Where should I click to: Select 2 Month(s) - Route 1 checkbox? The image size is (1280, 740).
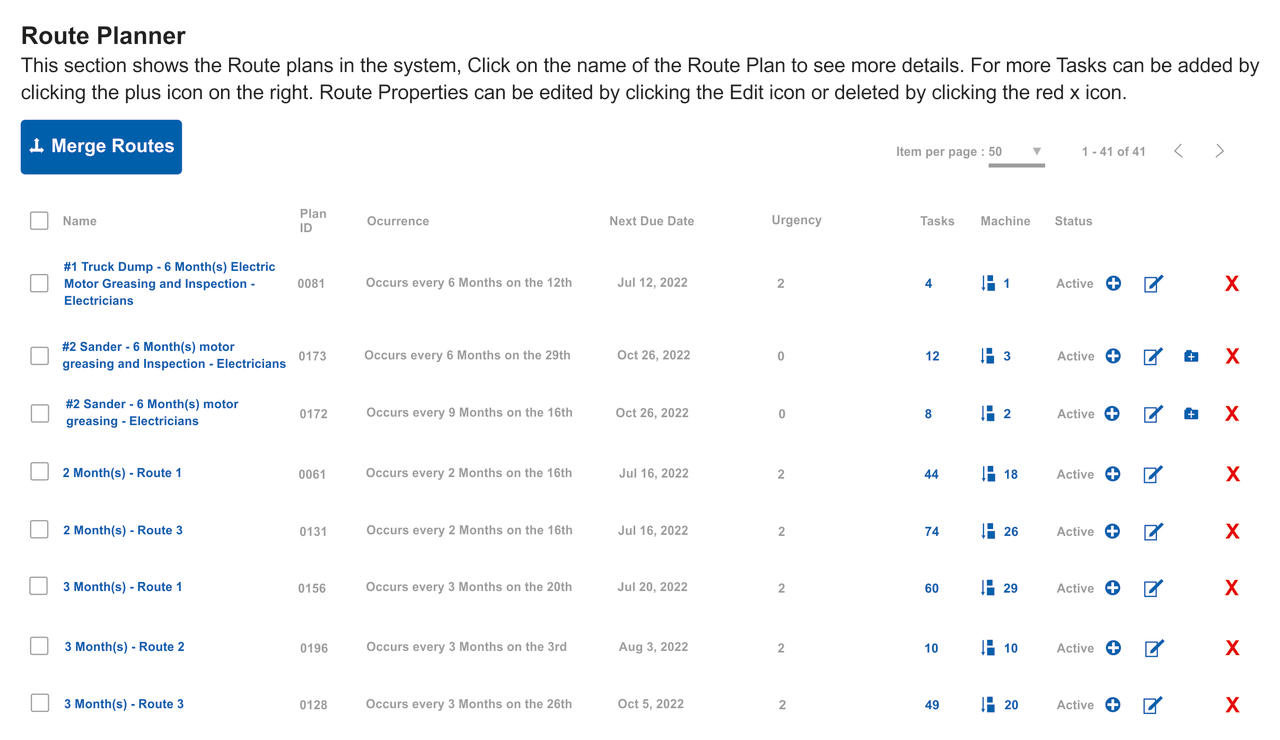[39, 472]
